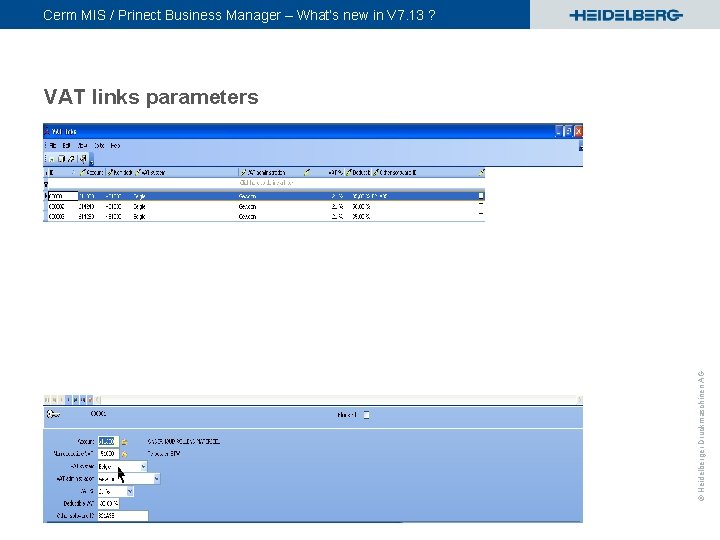The height and width of the screenshot is (540, 720).
Task: Select the third row of the VAT links table
Action: (x=264, y=217)
